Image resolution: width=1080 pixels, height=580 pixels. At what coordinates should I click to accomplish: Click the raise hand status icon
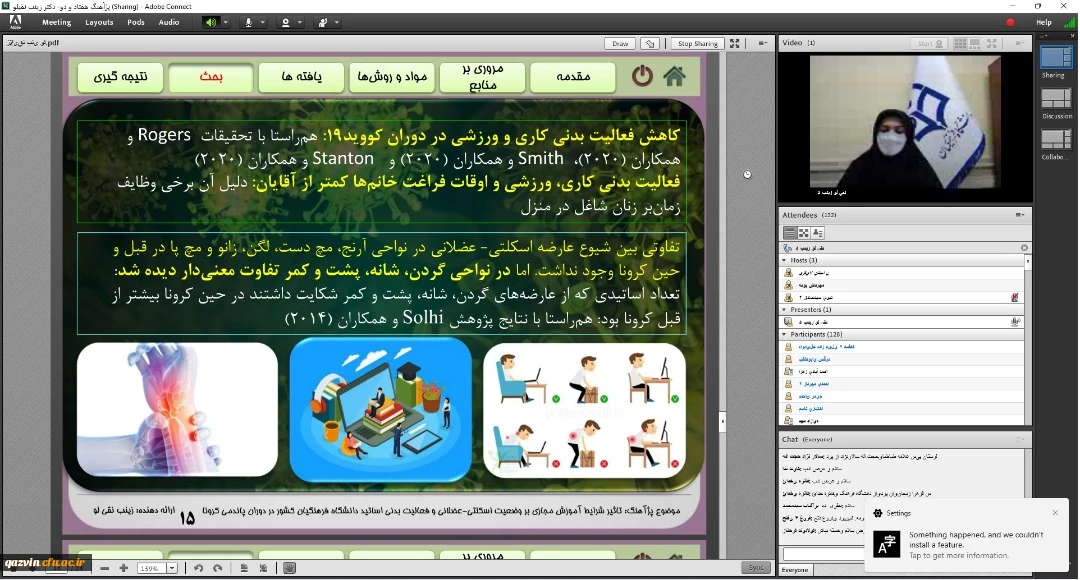tap(323, 22)
